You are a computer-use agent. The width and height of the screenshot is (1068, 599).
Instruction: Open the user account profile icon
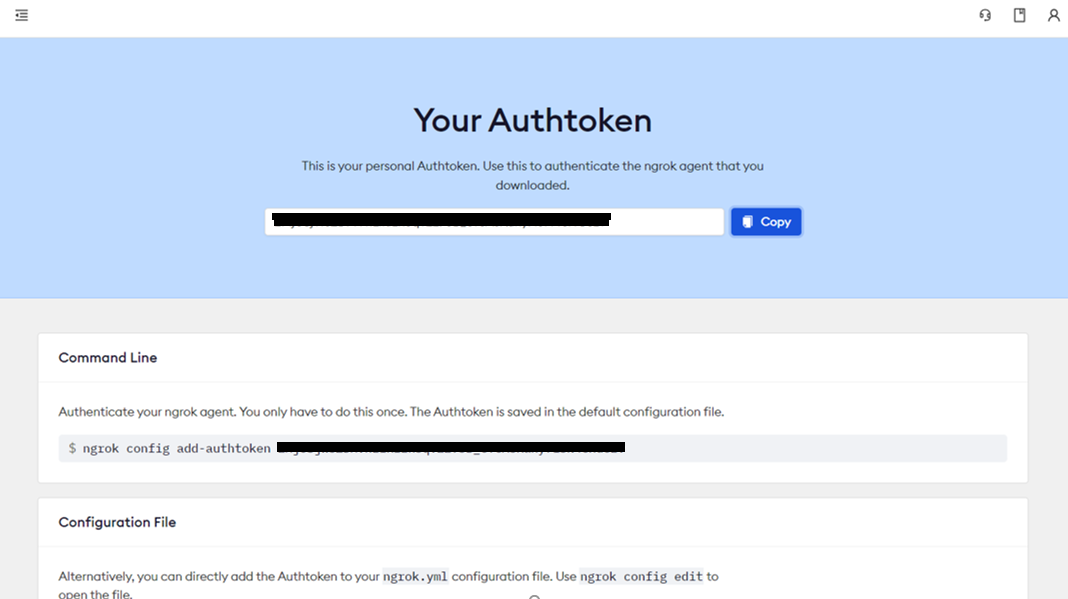[1053, 16]
